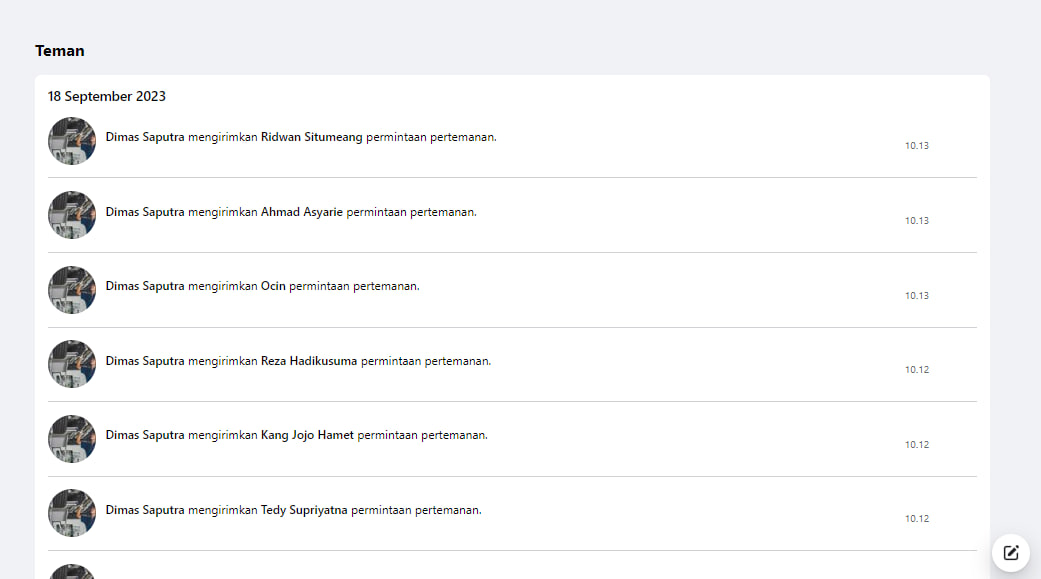Open avatar in Kang Jojo Hamet row
This screenshot has width=1041, height=579.
tap(72, 439)
